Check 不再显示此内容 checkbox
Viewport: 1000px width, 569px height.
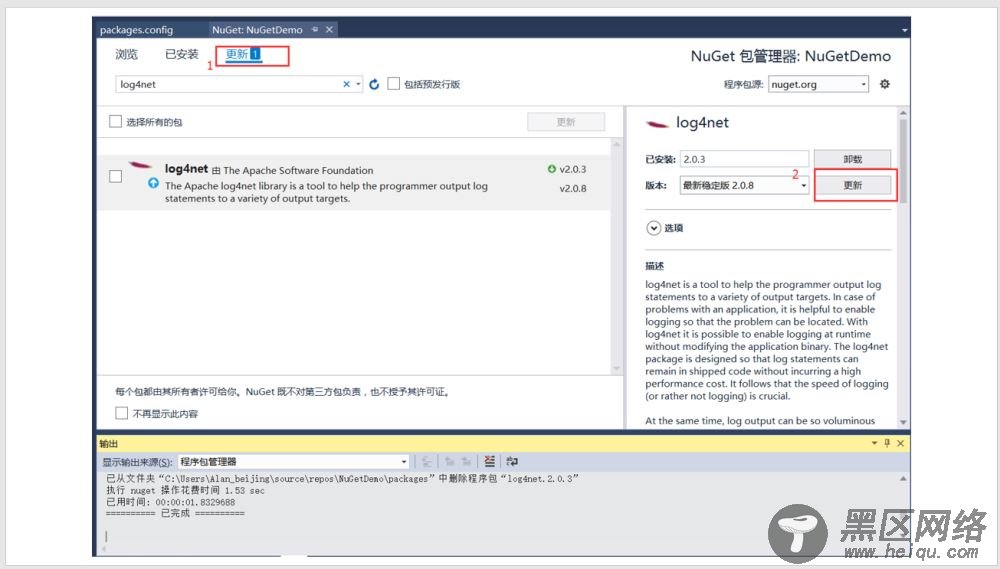tap(121, 413)
